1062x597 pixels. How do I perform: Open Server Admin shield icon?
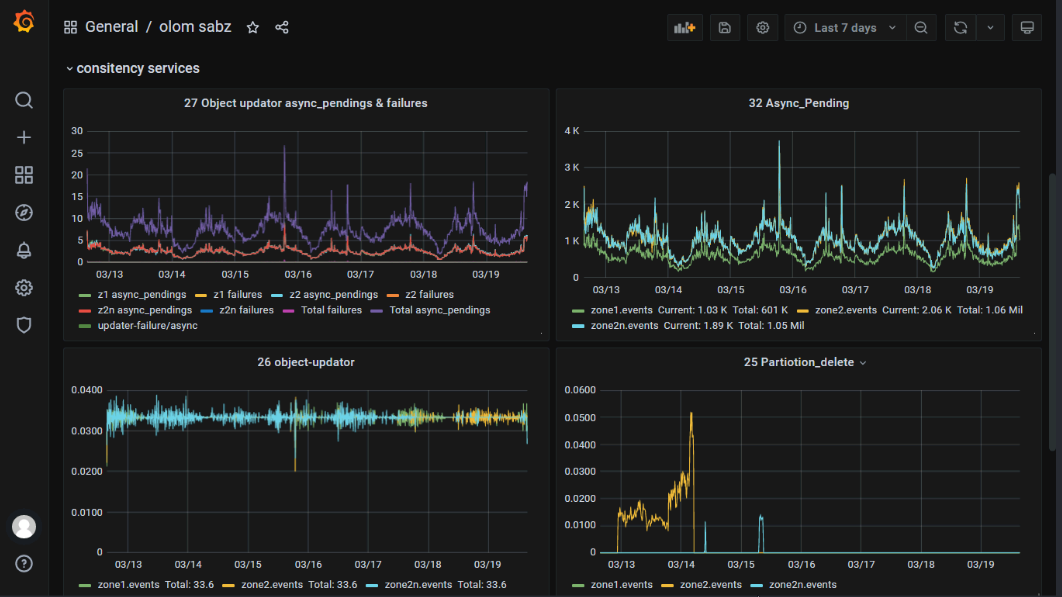(24, 325)
